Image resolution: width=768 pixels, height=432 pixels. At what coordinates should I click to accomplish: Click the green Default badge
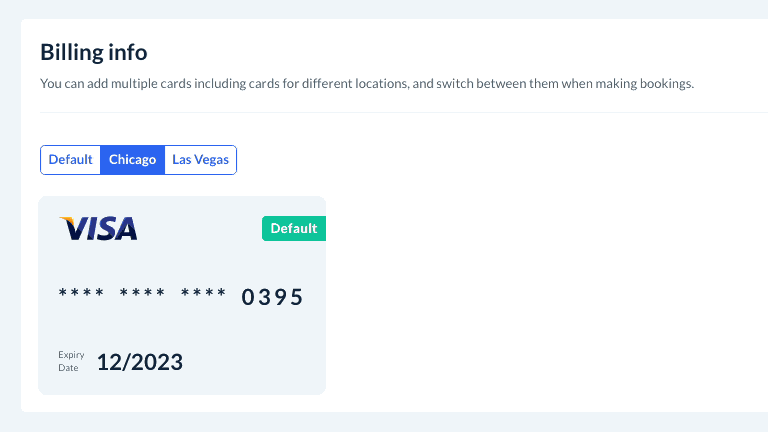(x=293, y=229)
